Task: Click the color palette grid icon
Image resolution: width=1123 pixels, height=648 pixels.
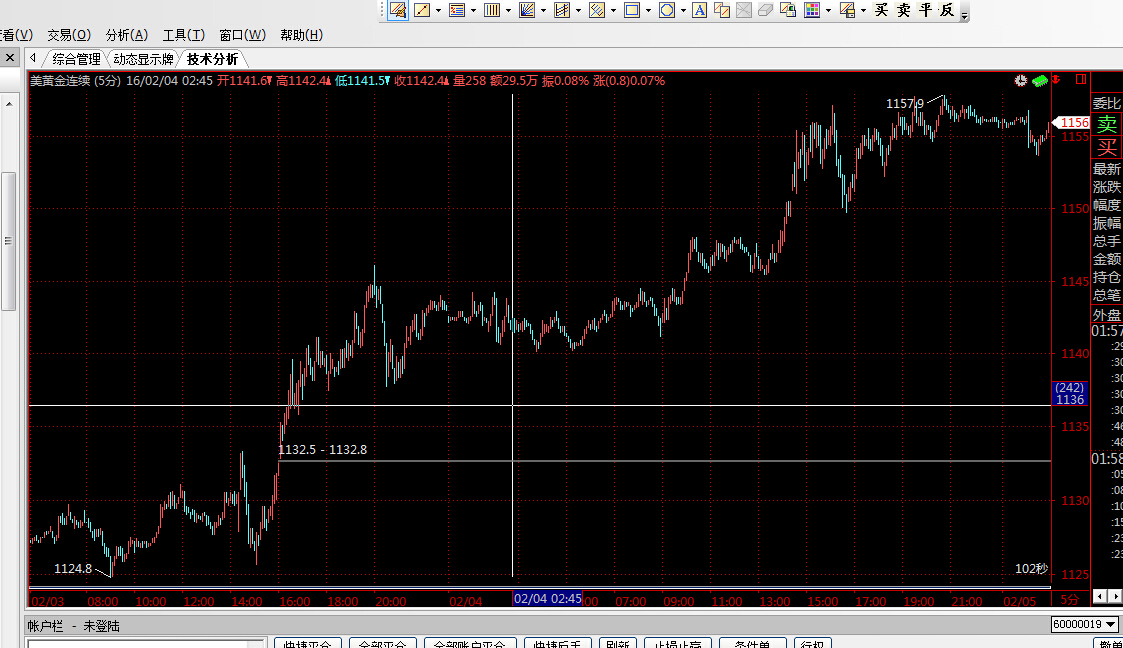Action: pos(812,11)
